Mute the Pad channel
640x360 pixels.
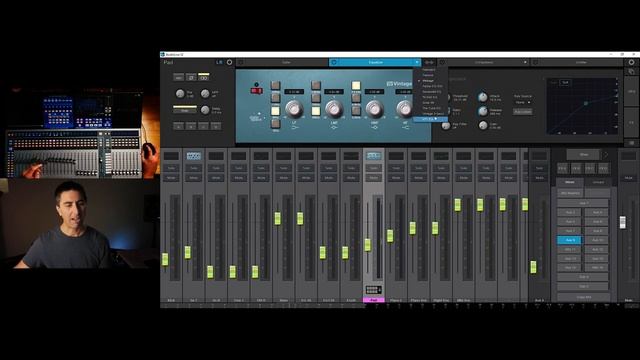tap(373, 178)
